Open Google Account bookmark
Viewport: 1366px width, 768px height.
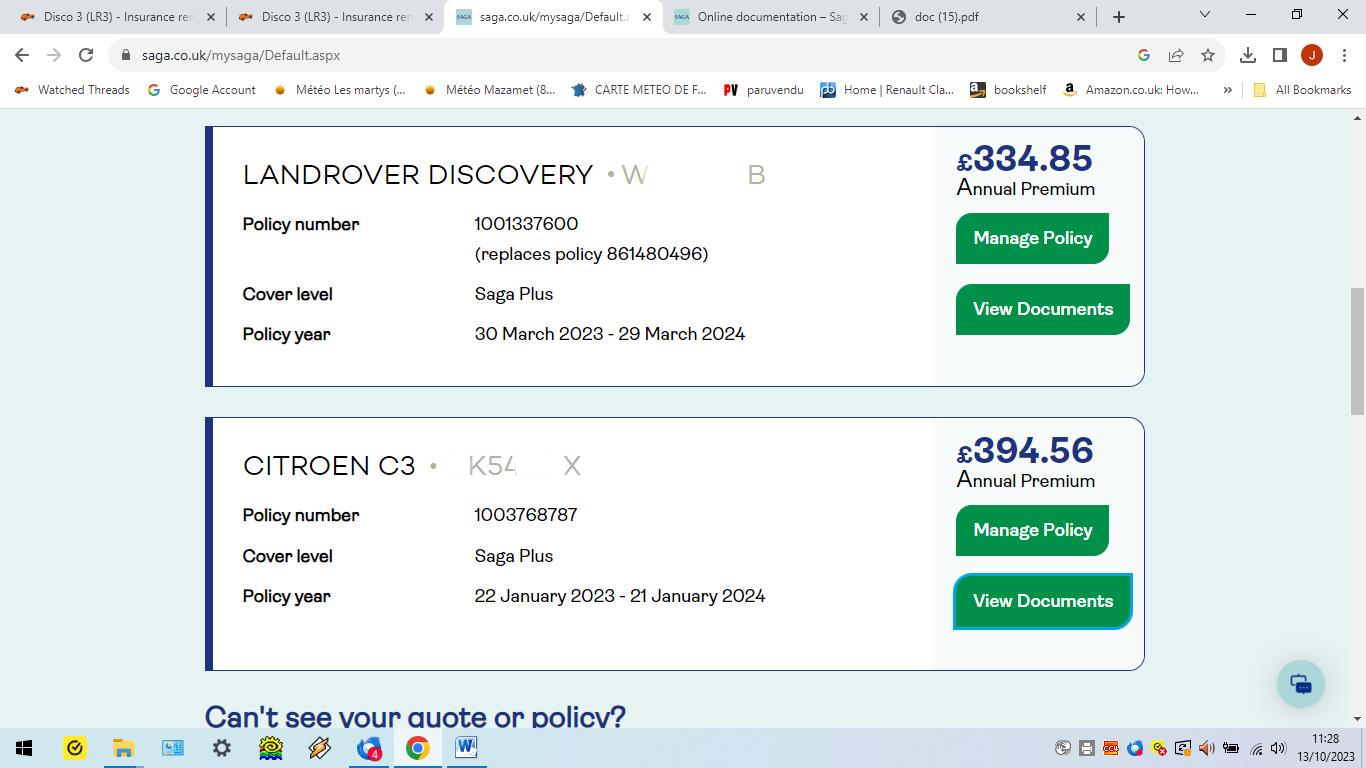point(201,89)
